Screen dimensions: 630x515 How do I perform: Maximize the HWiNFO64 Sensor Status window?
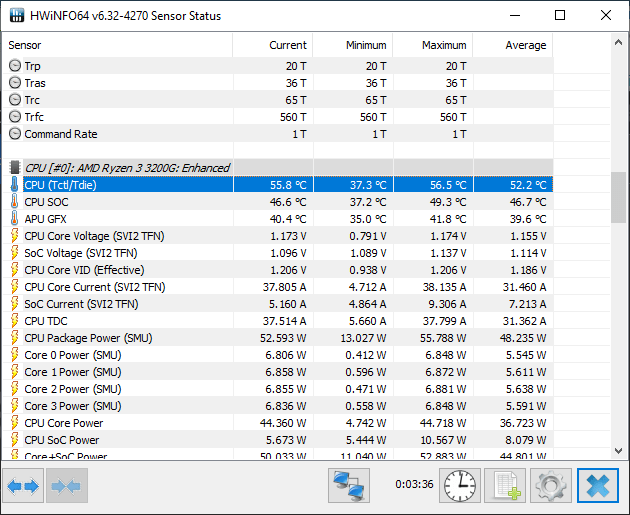click(560, 16)
